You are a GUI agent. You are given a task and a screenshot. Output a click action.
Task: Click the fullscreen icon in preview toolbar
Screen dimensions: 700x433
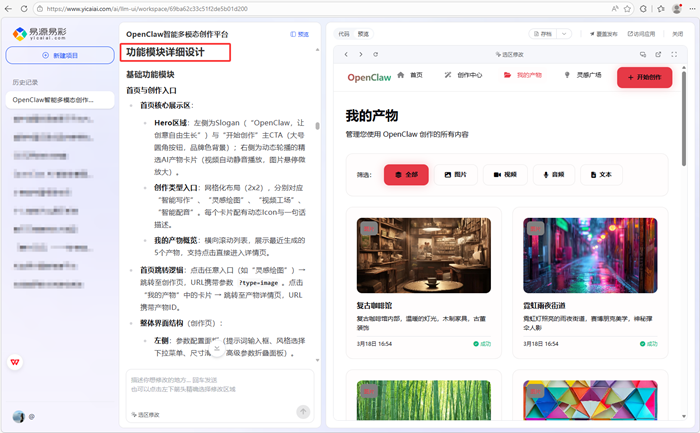coord(674,54)
